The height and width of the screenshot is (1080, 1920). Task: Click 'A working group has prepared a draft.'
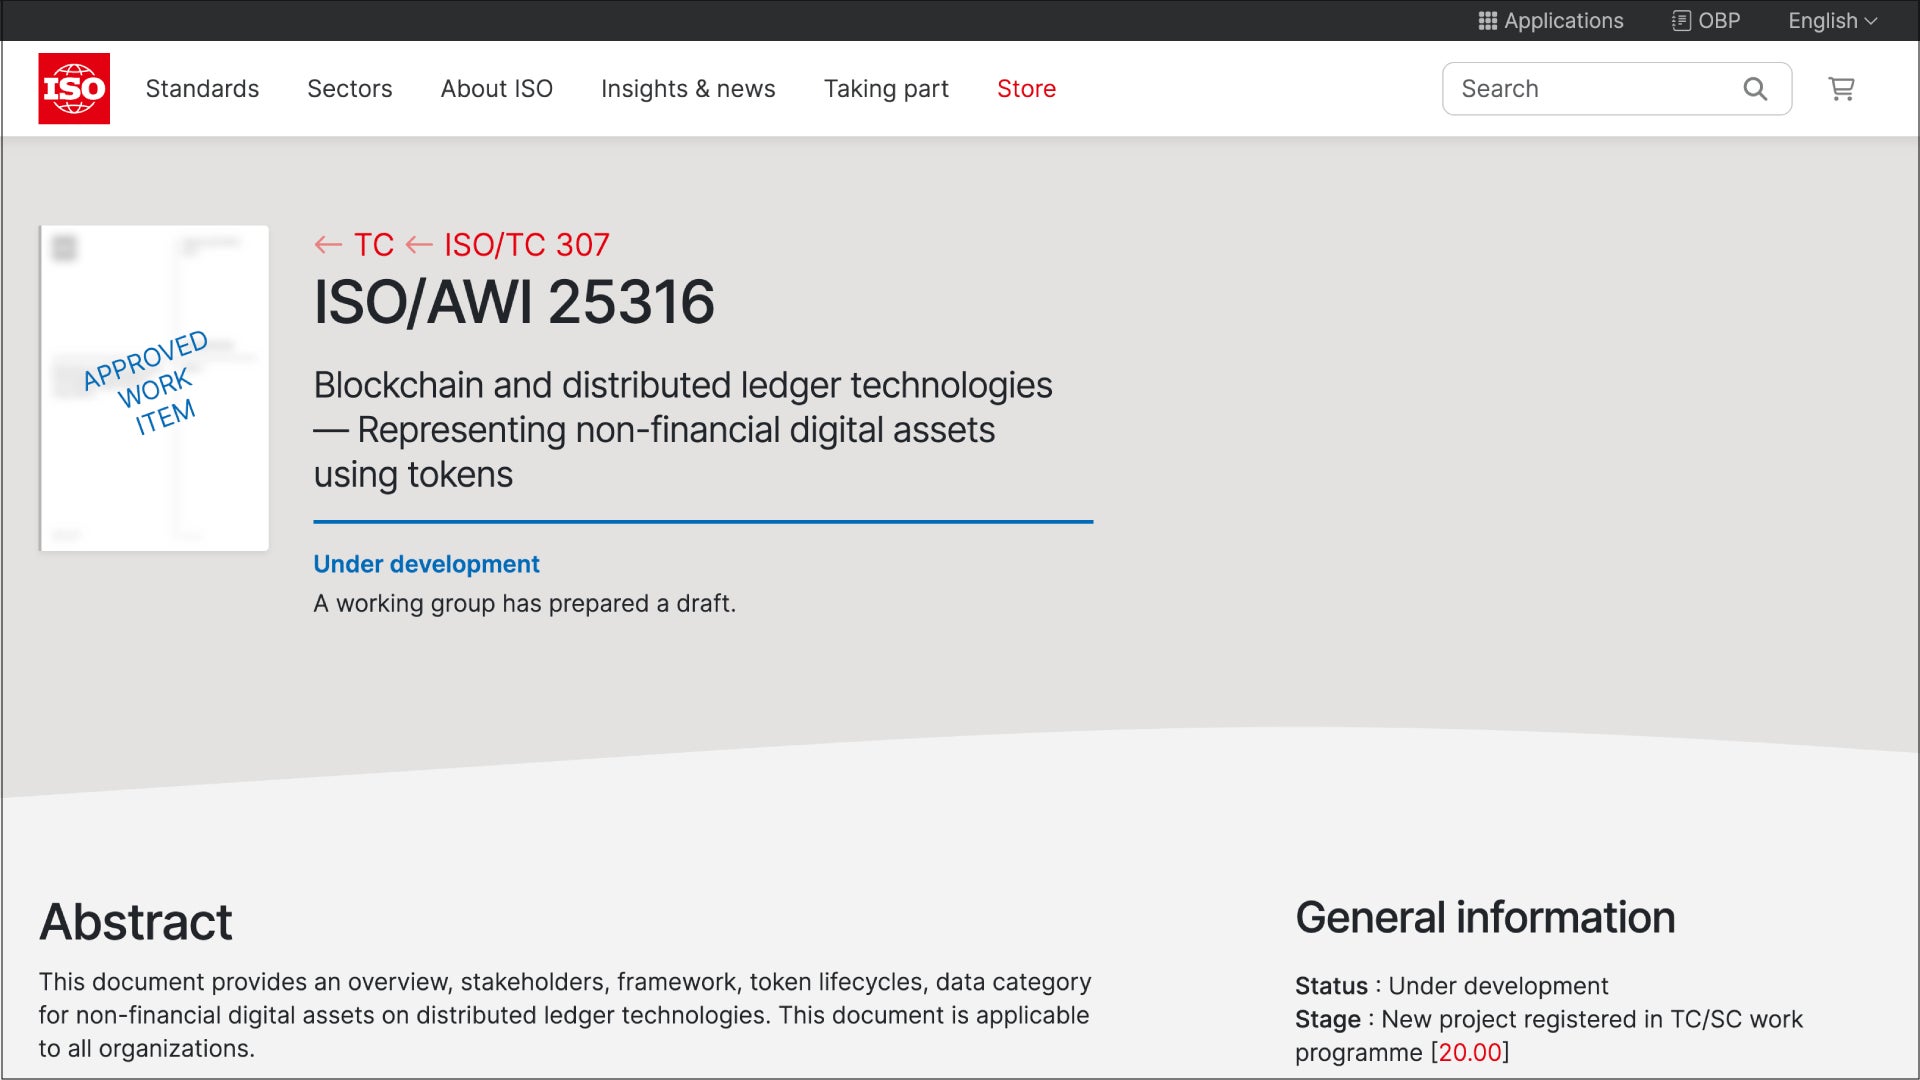coord(524,604)
